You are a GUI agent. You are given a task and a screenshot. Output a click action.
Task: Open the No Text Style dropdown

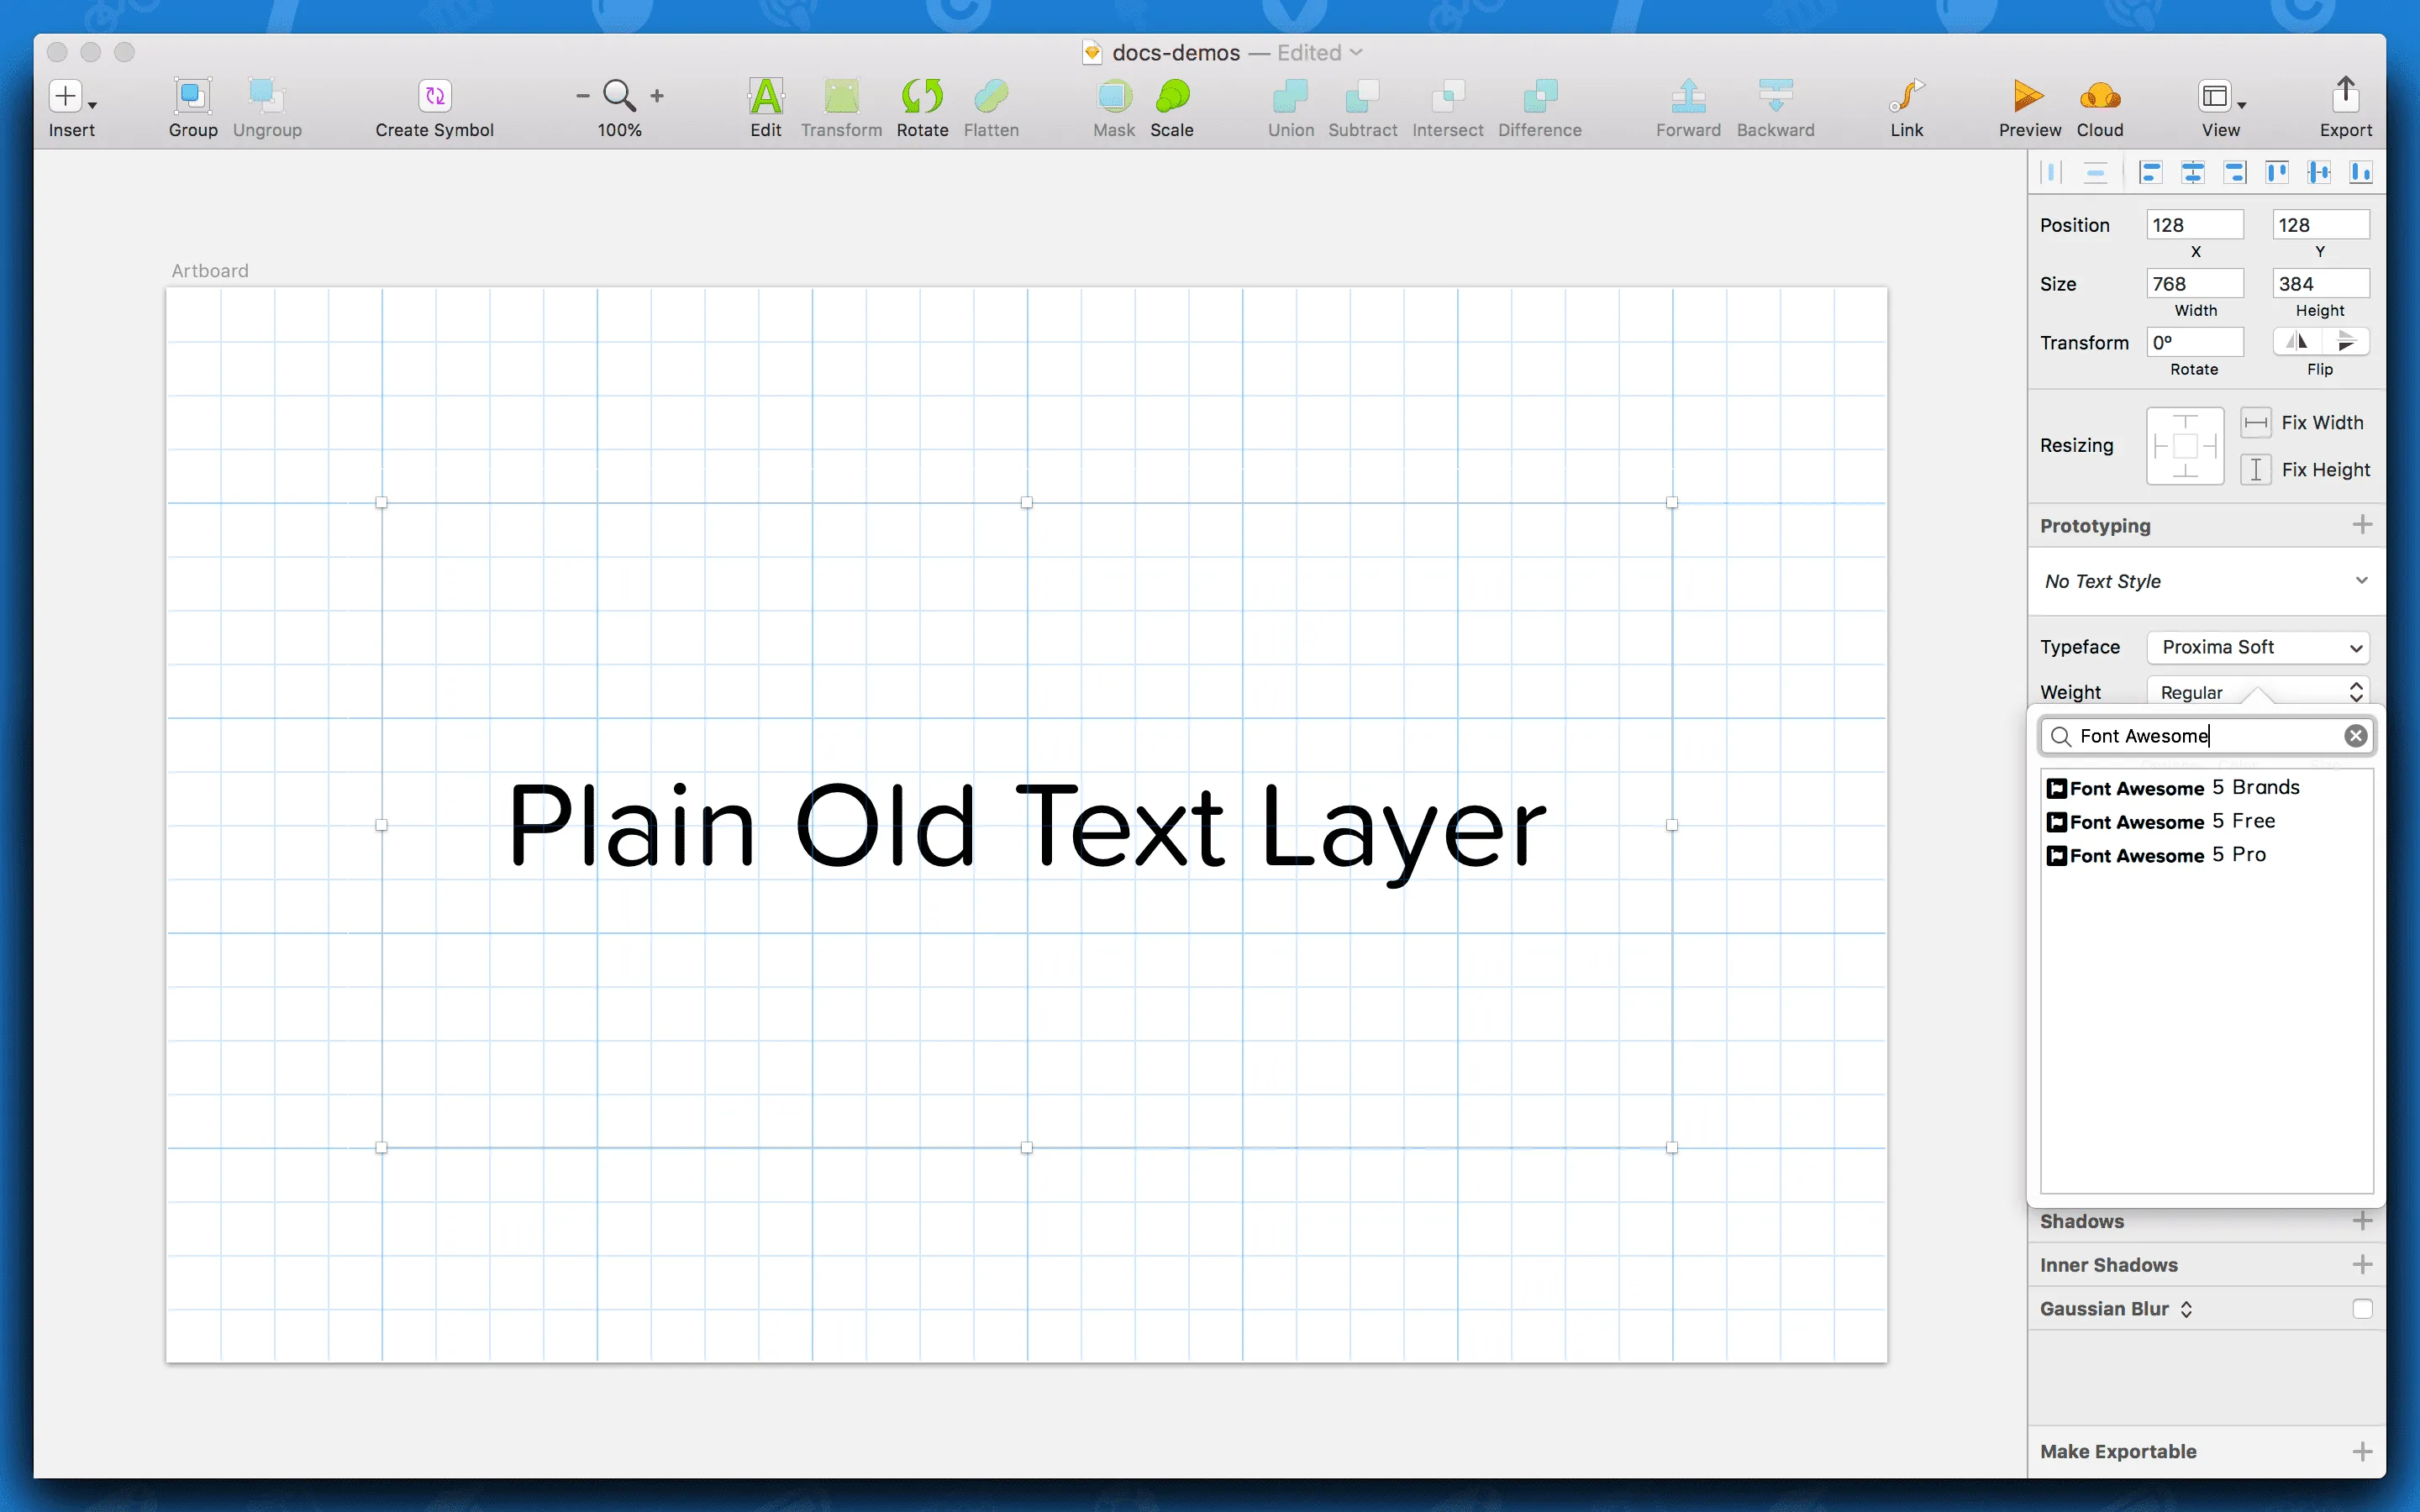pos(2204,581)
